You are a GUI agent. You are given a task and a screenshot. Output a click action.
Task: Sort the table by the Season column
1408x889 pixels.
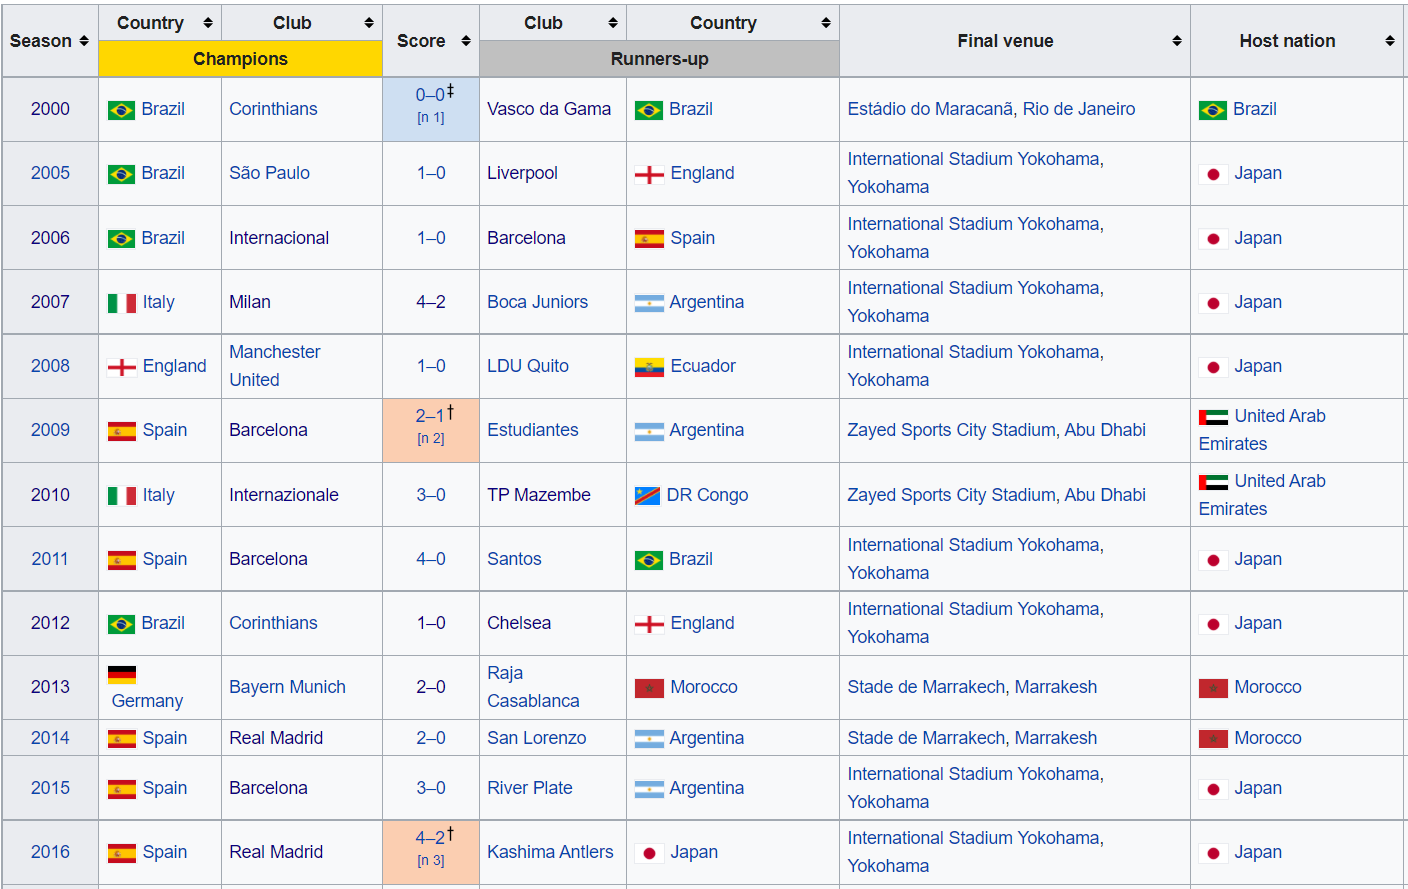84,41
